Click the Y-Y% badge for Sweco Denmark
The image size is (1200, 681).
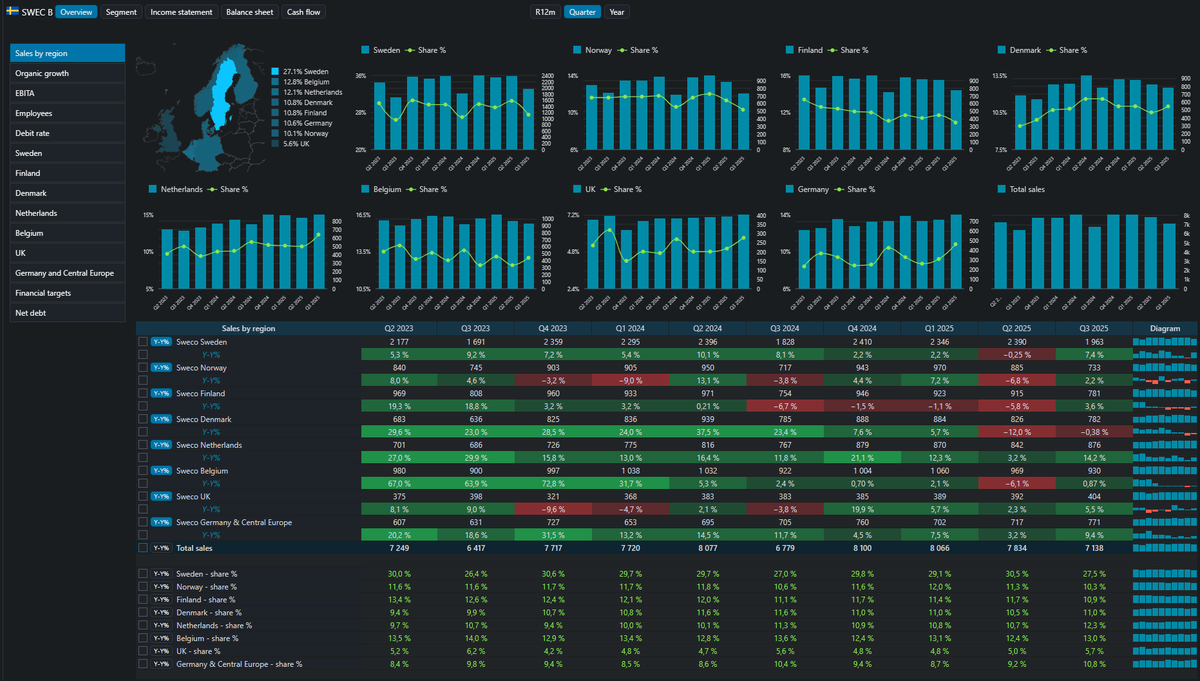[160, 419]
